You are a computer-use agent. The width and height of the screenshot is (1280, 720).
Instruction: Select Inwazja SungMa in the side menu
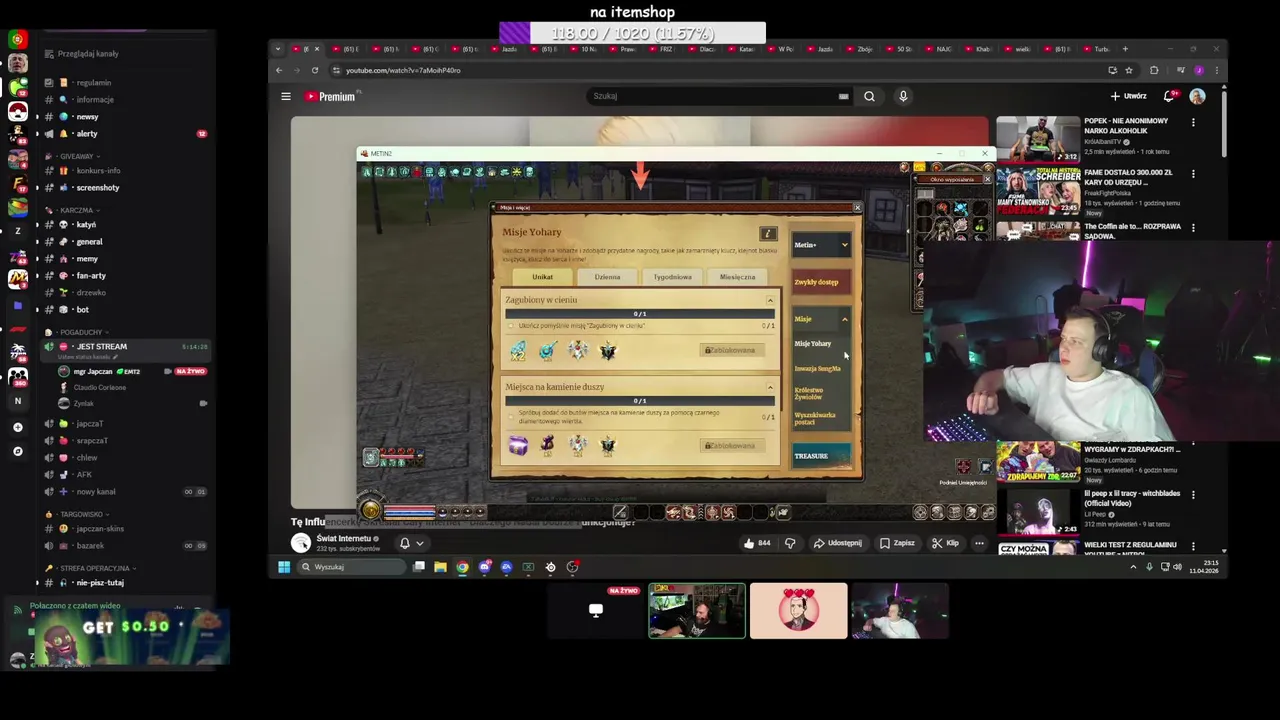pyautogui.click(x=817, y=369)
